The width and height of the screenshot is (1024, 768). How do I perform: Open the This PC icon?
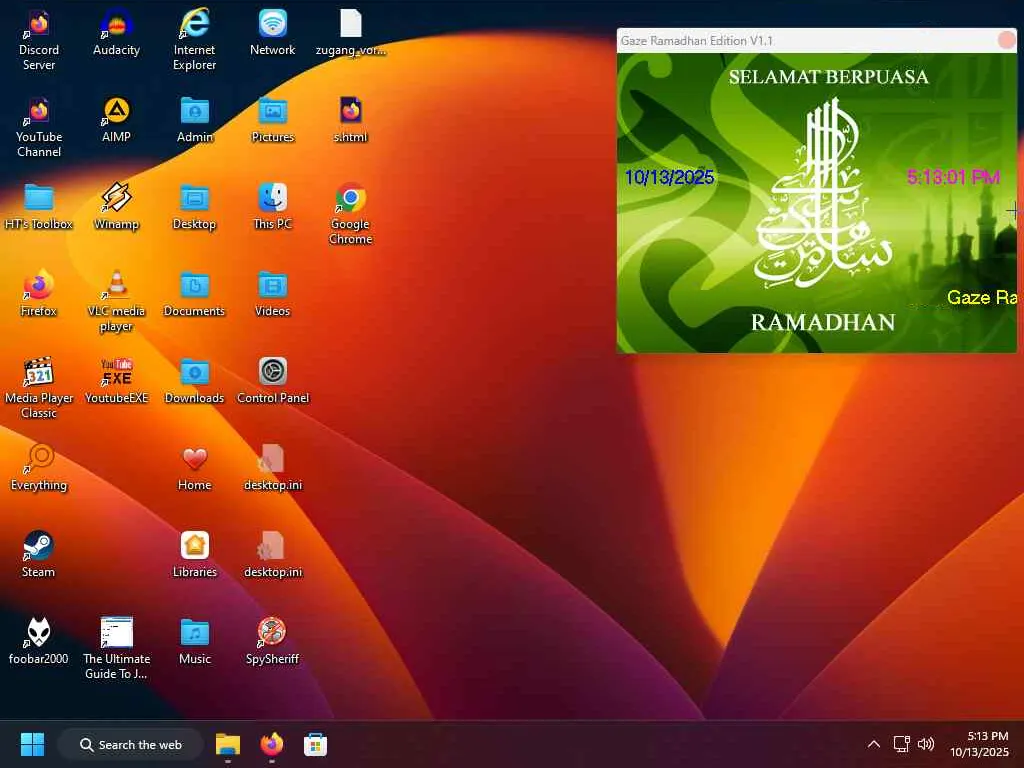point(272,207)
